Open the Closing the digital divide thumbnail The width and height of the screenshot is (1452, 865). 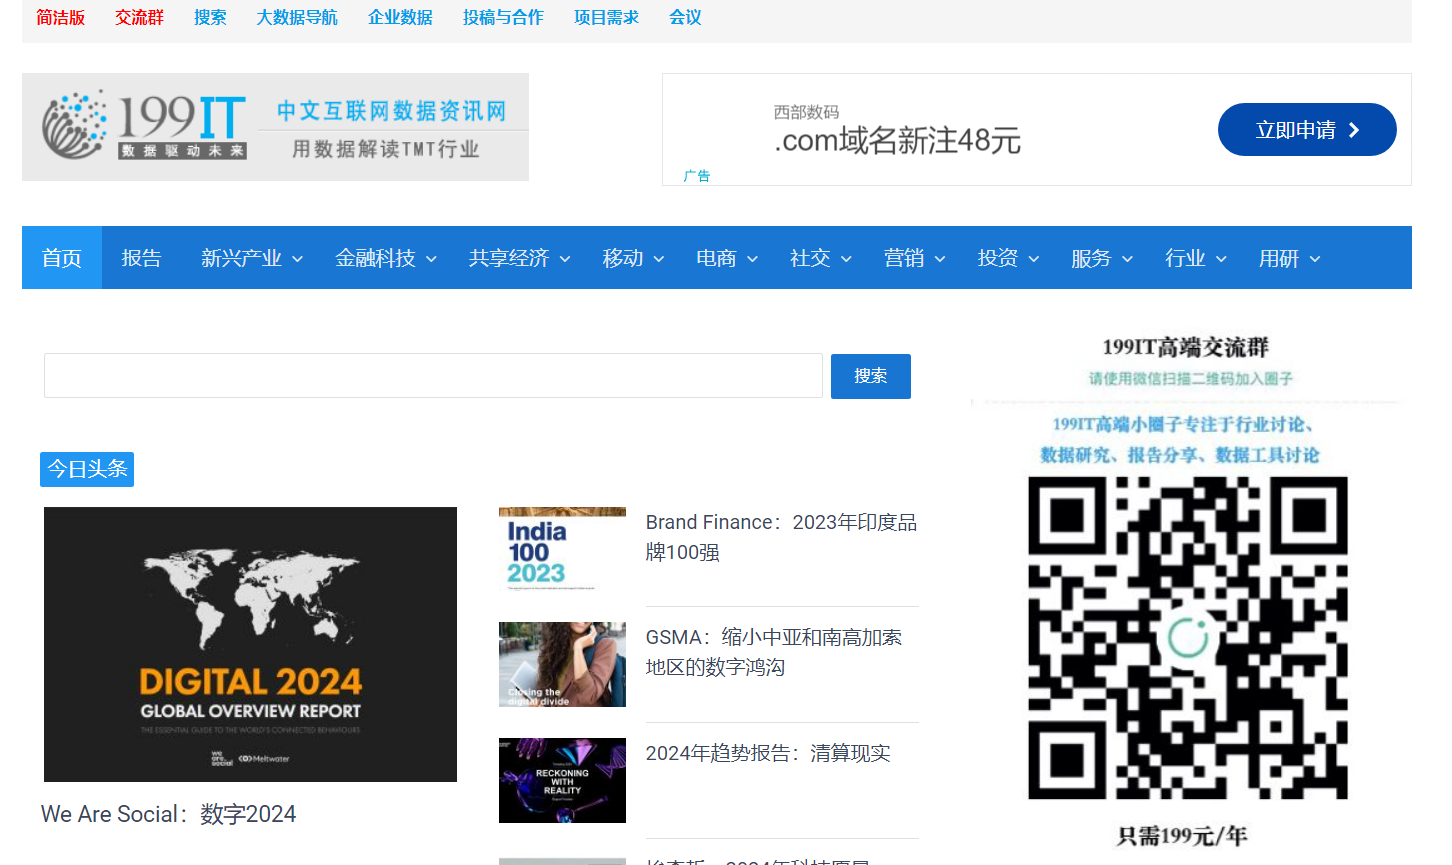click(562, 664)
